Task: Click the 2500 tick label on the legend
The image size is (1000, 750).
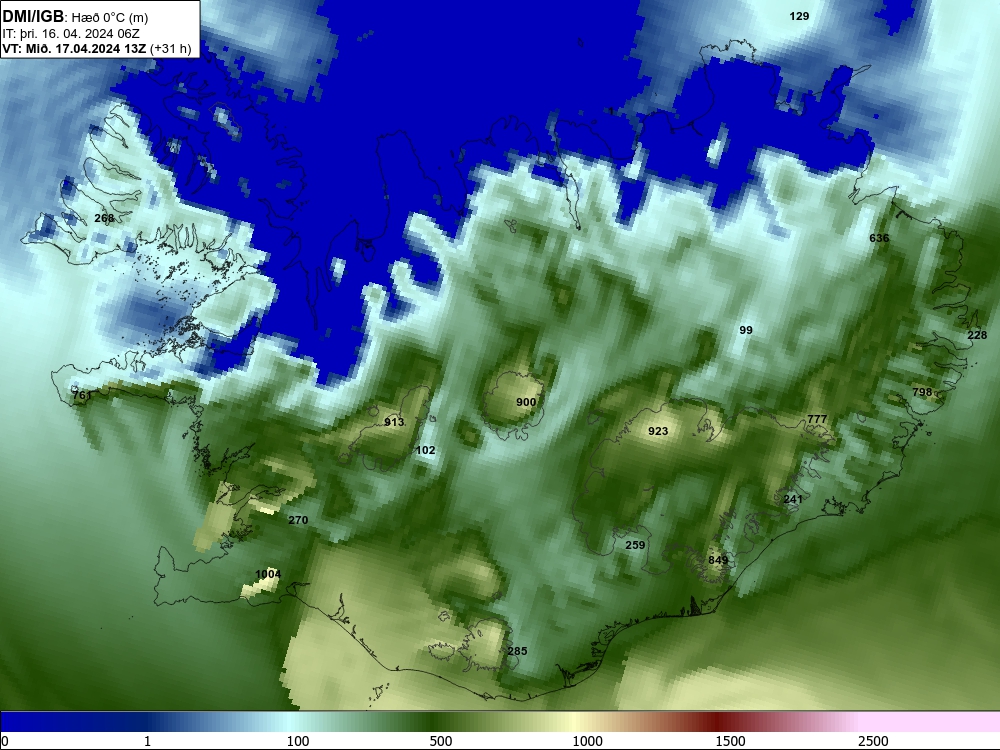Action: (x=873, y=741)
